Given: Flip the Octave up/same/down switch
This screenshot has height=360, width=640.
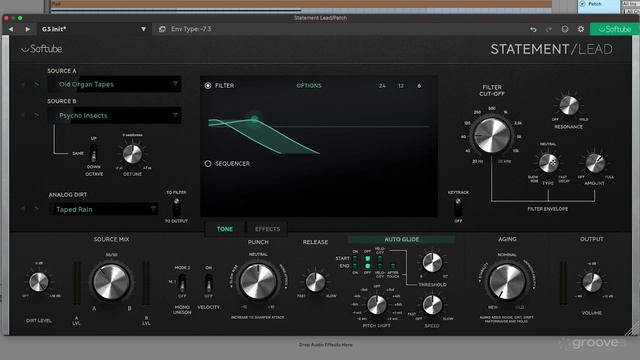Looking at the screenshot, I should (93, 153).
